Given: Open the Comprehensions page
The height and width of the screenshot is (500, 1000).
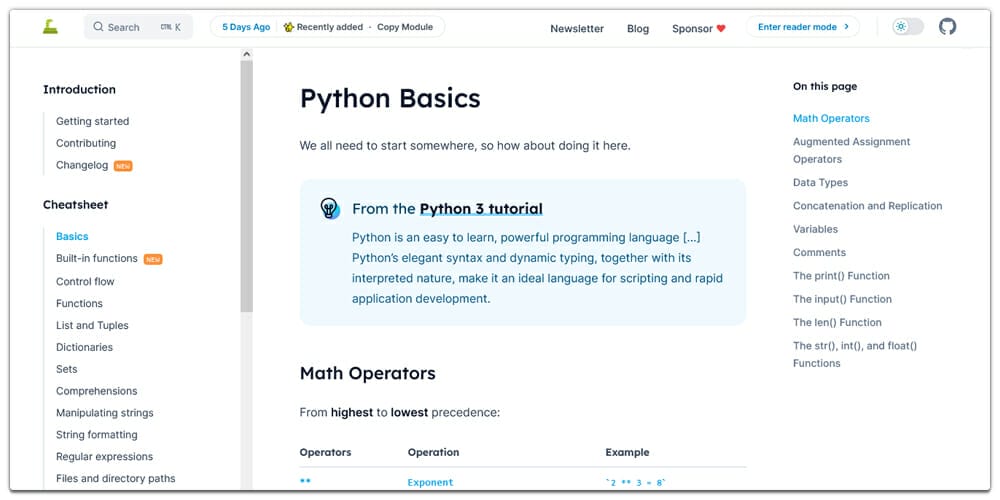Looking at the screenshot, I should tap(96, 391).
